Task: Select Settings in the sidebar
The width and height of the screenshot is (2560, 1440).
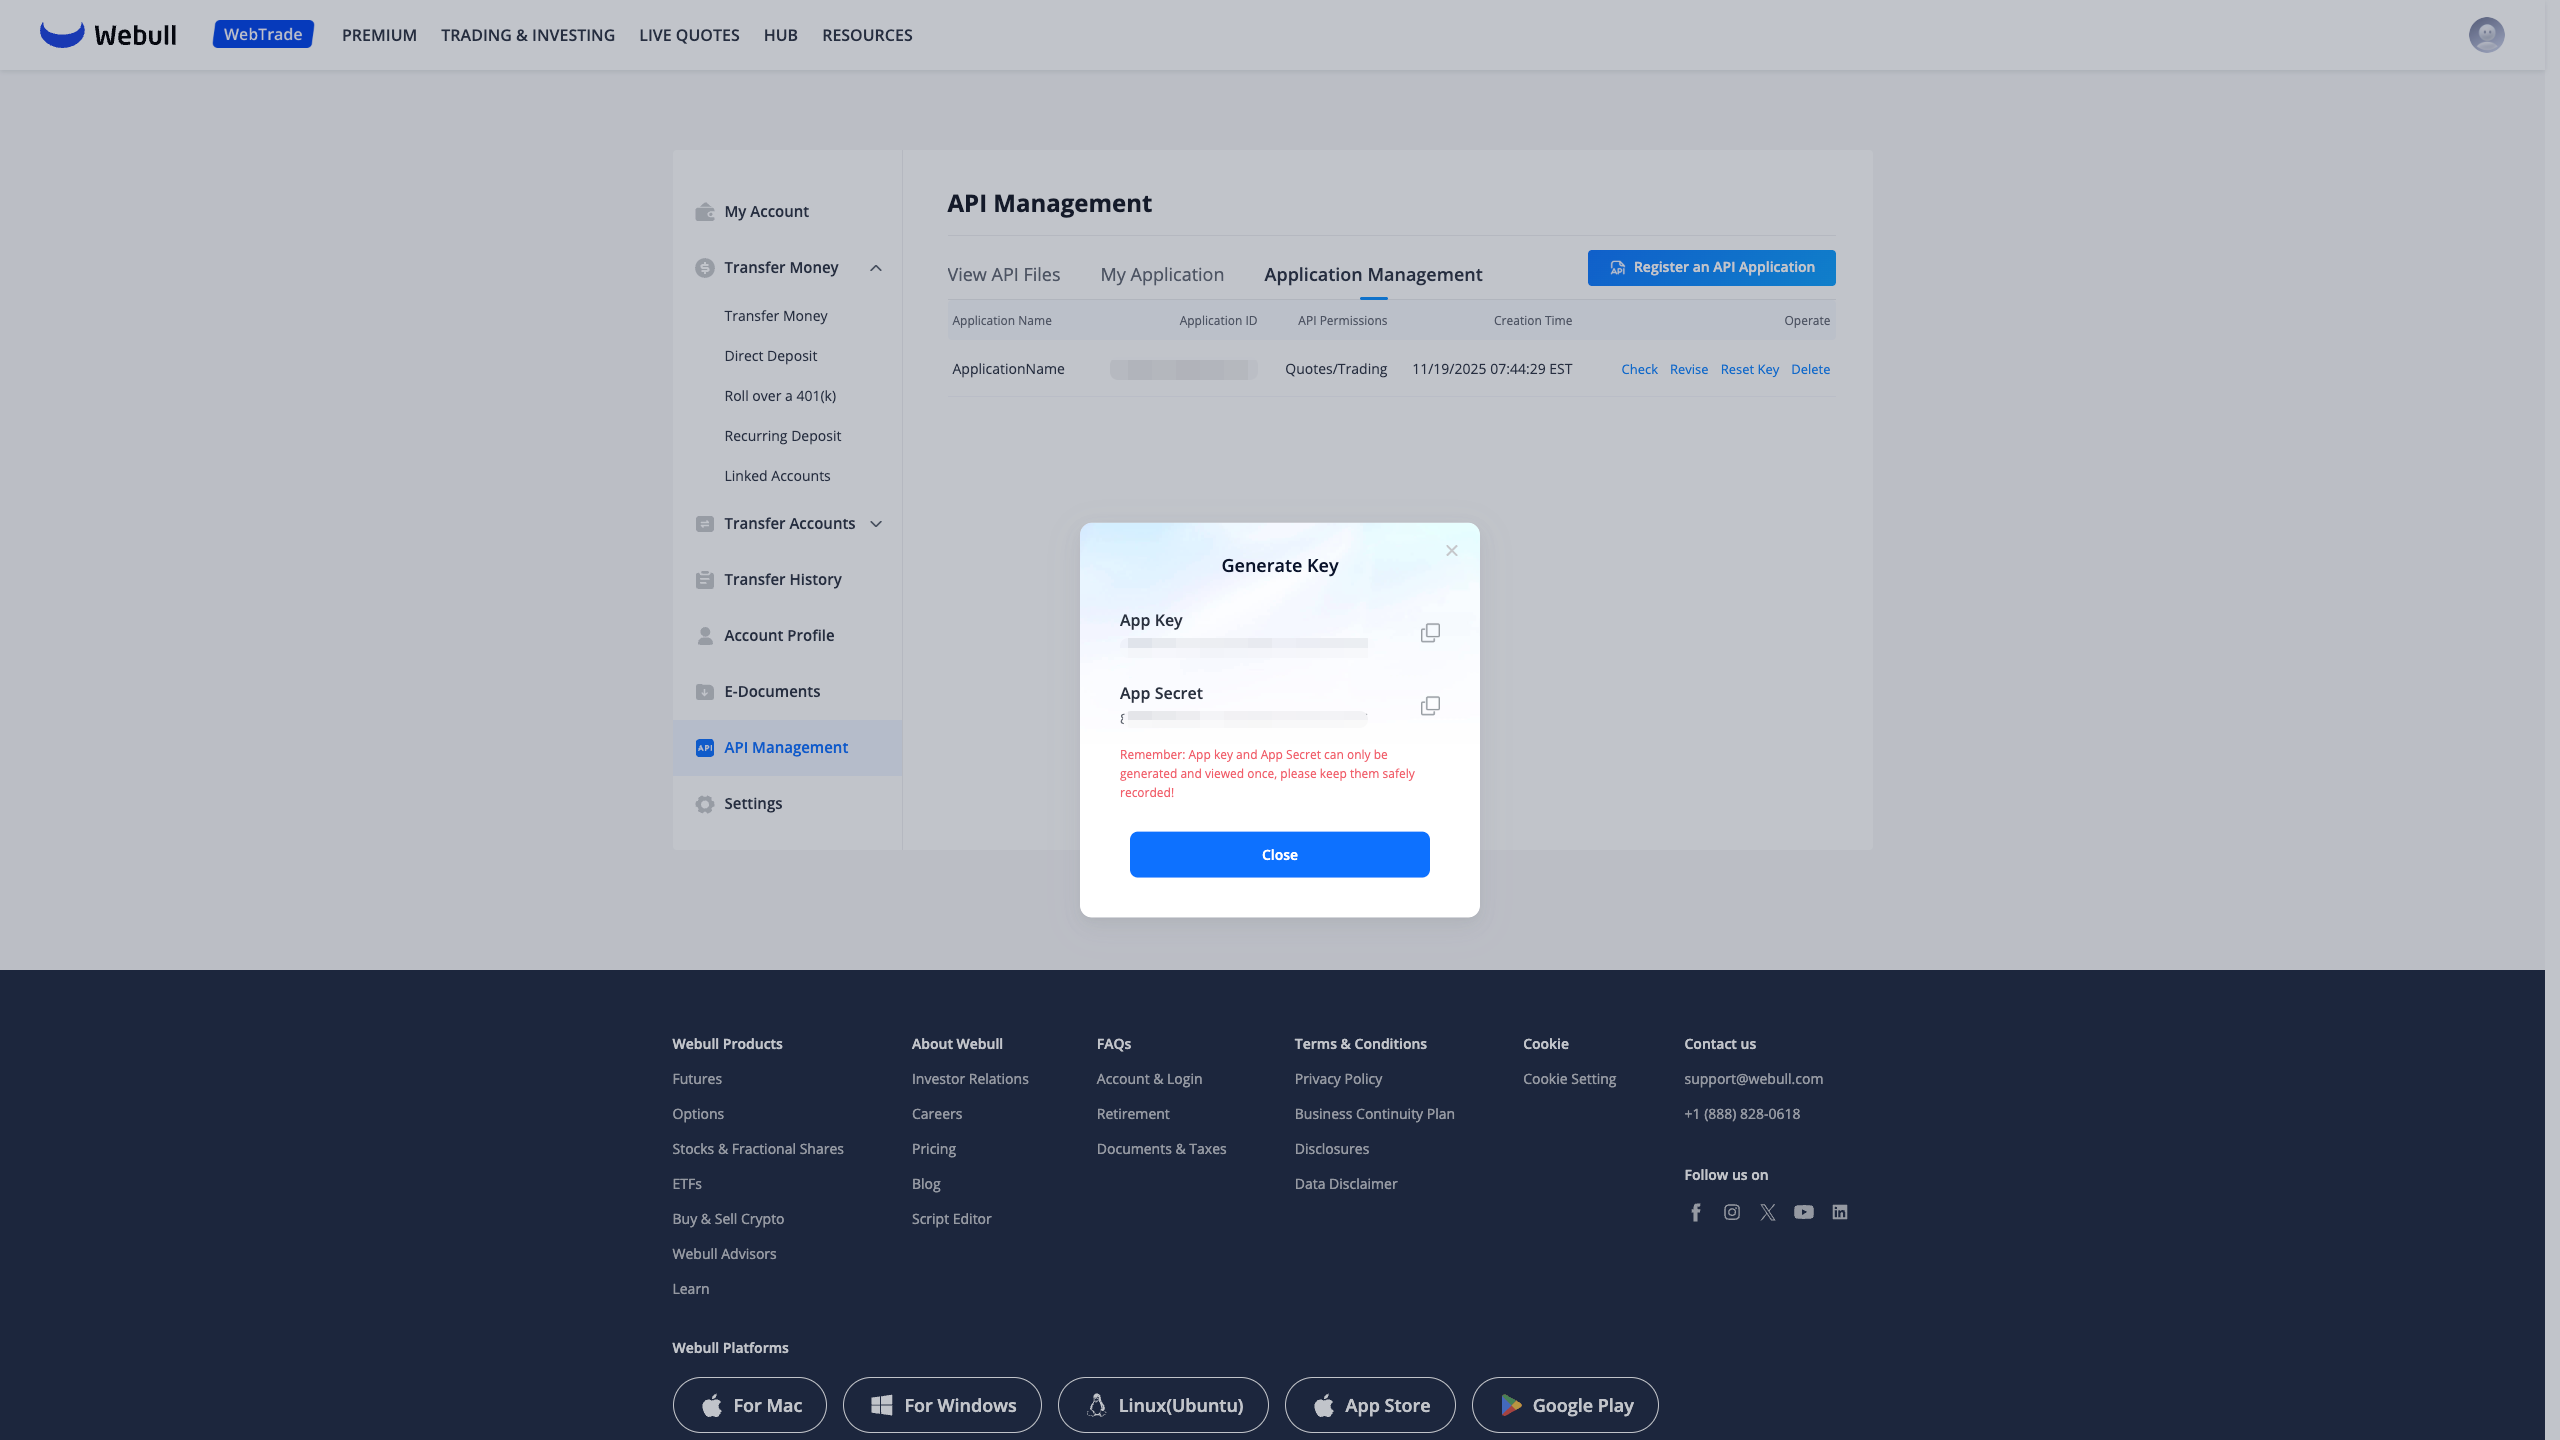Action: [753, 804]
